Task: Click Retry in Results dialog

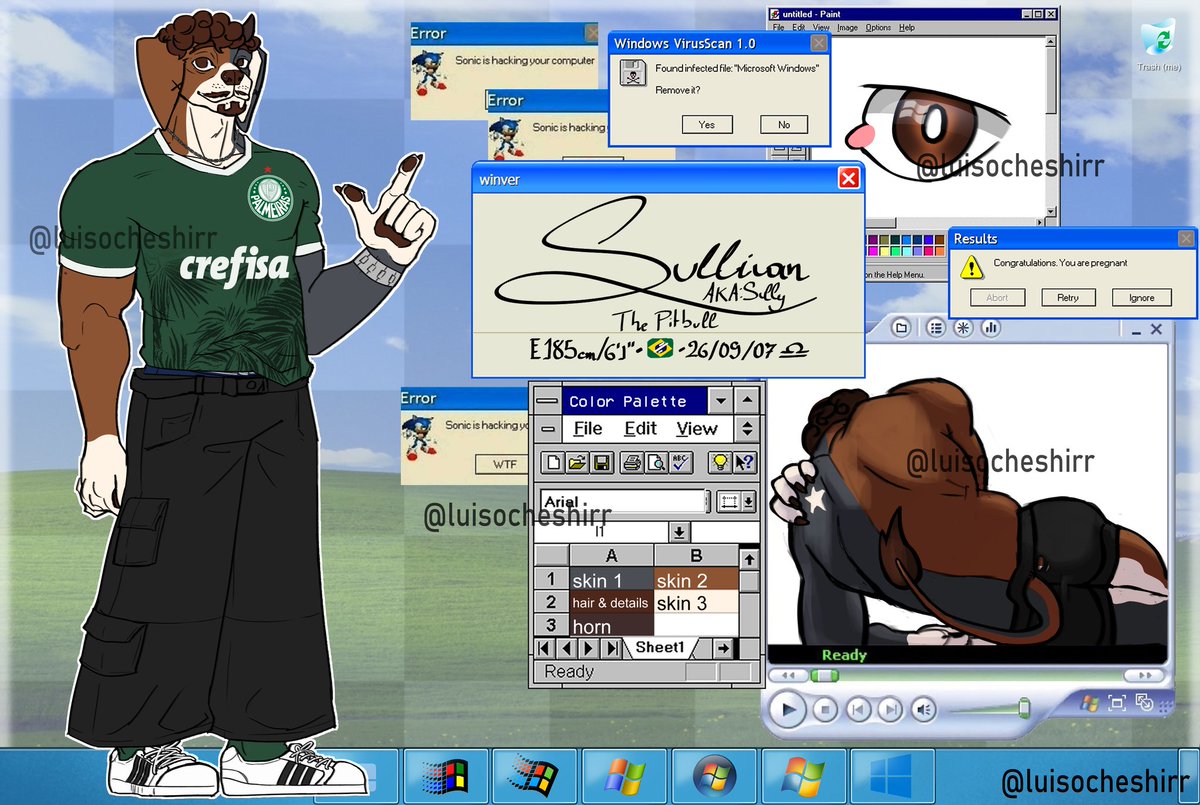Action: [1069, 297]
